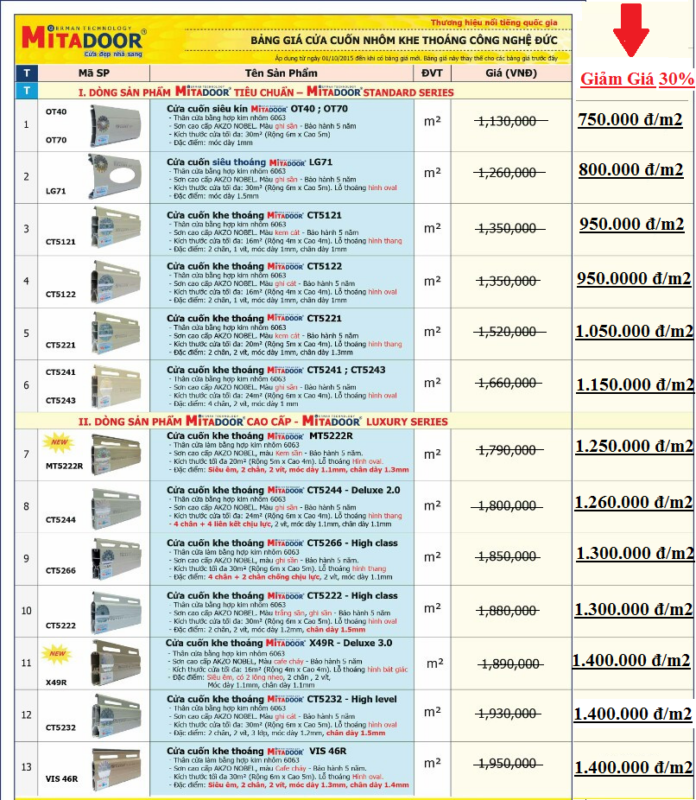
Task: Select the CT5244 - Deluxe 2.0 product title
Action: click(283, 490)
